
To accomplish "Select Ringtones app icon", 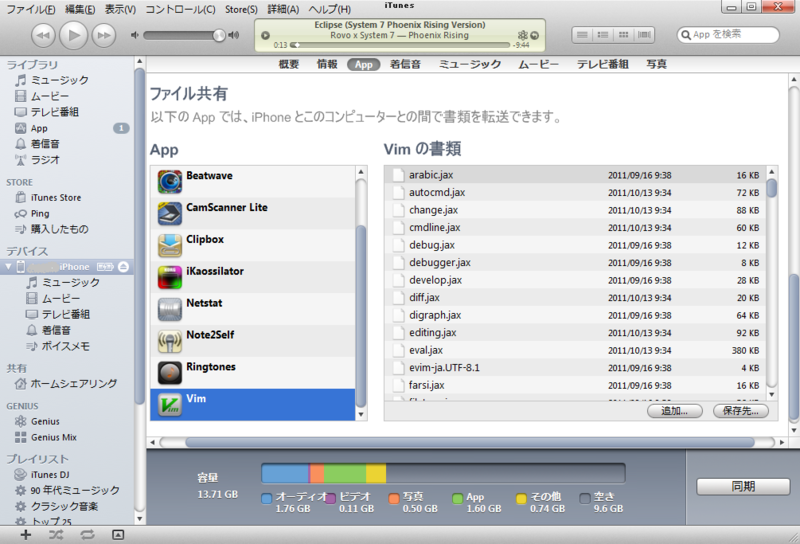I will pyautogui.click(x=170, y=373).
